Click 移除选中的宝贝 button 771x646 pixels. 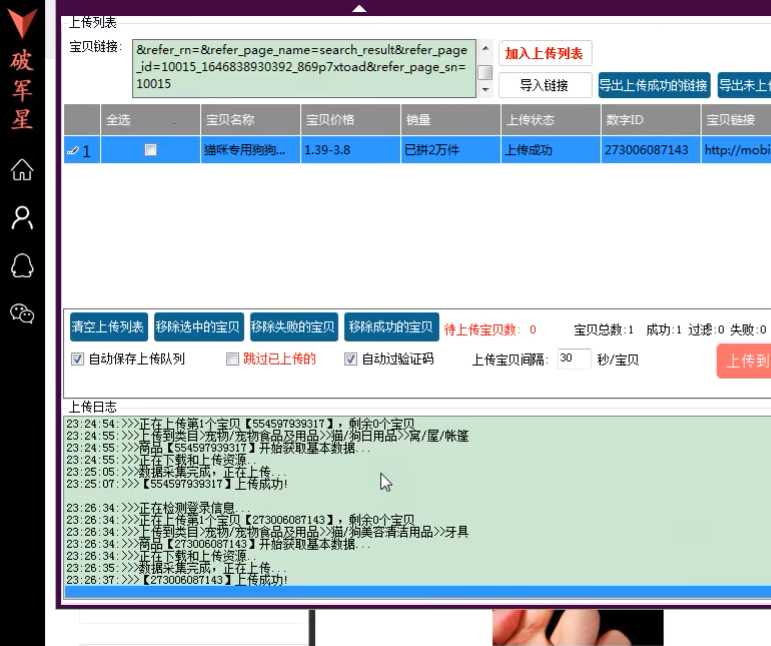(x=199, y=327)
